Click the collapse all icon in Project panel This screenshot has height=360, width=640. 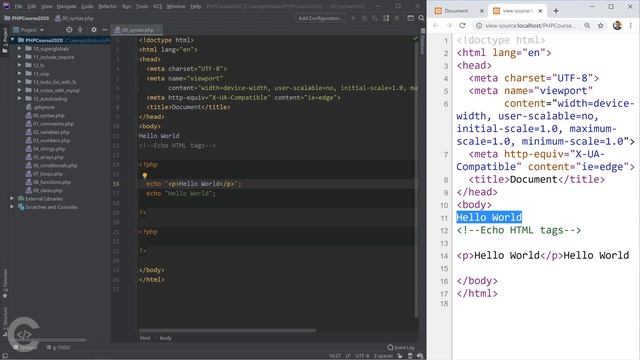(x=80, y=30)
